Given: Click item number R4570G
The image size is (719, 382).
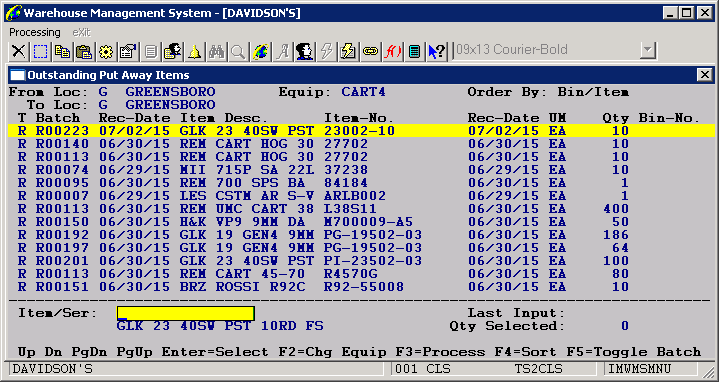Looking at the screenshot, I should click(351, 274).
